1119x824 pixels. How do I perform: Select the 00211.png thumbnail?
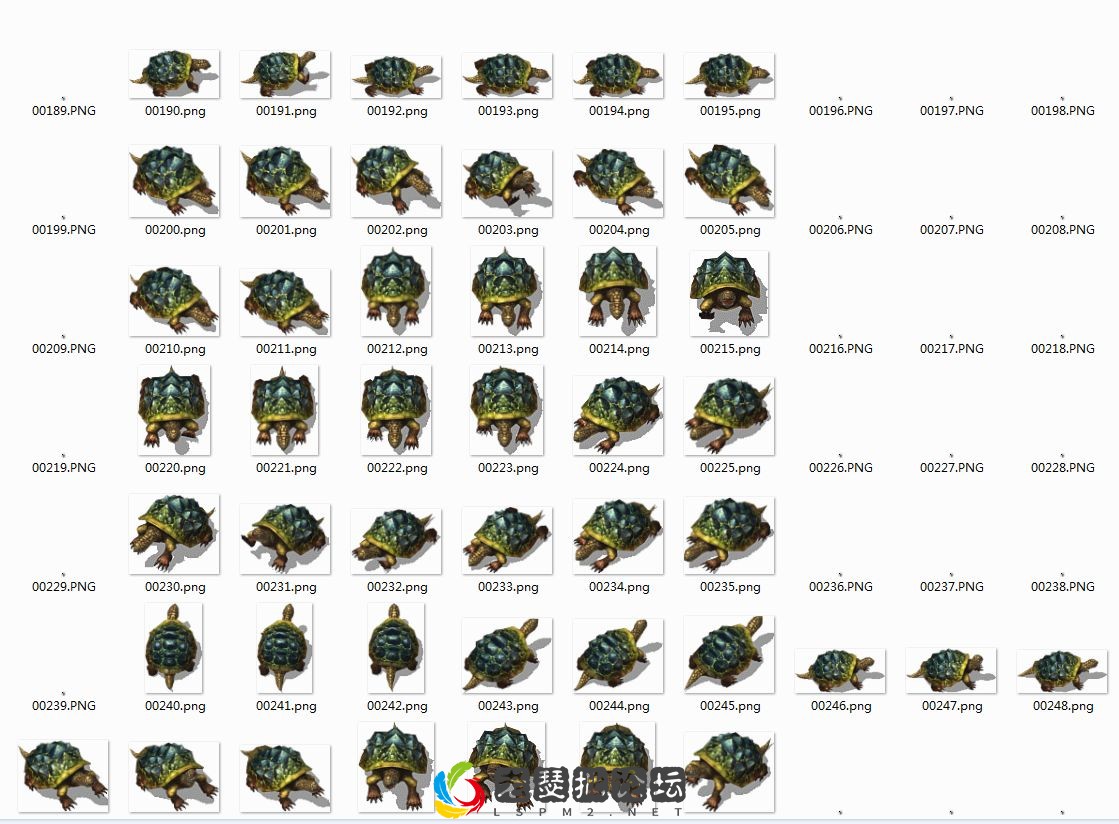point(285,302)
